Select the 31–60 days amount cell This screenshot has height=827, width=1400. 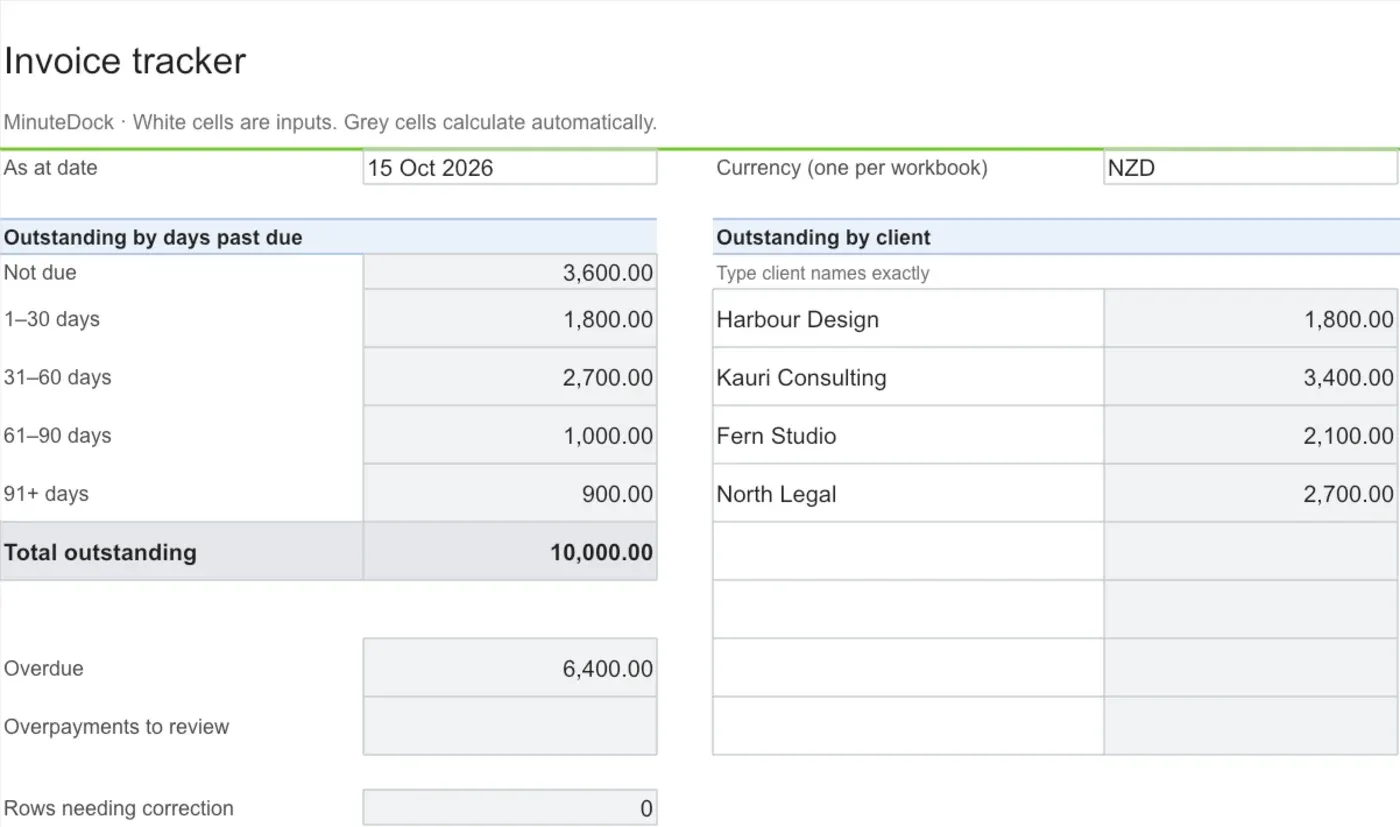(x=510, y=377)
